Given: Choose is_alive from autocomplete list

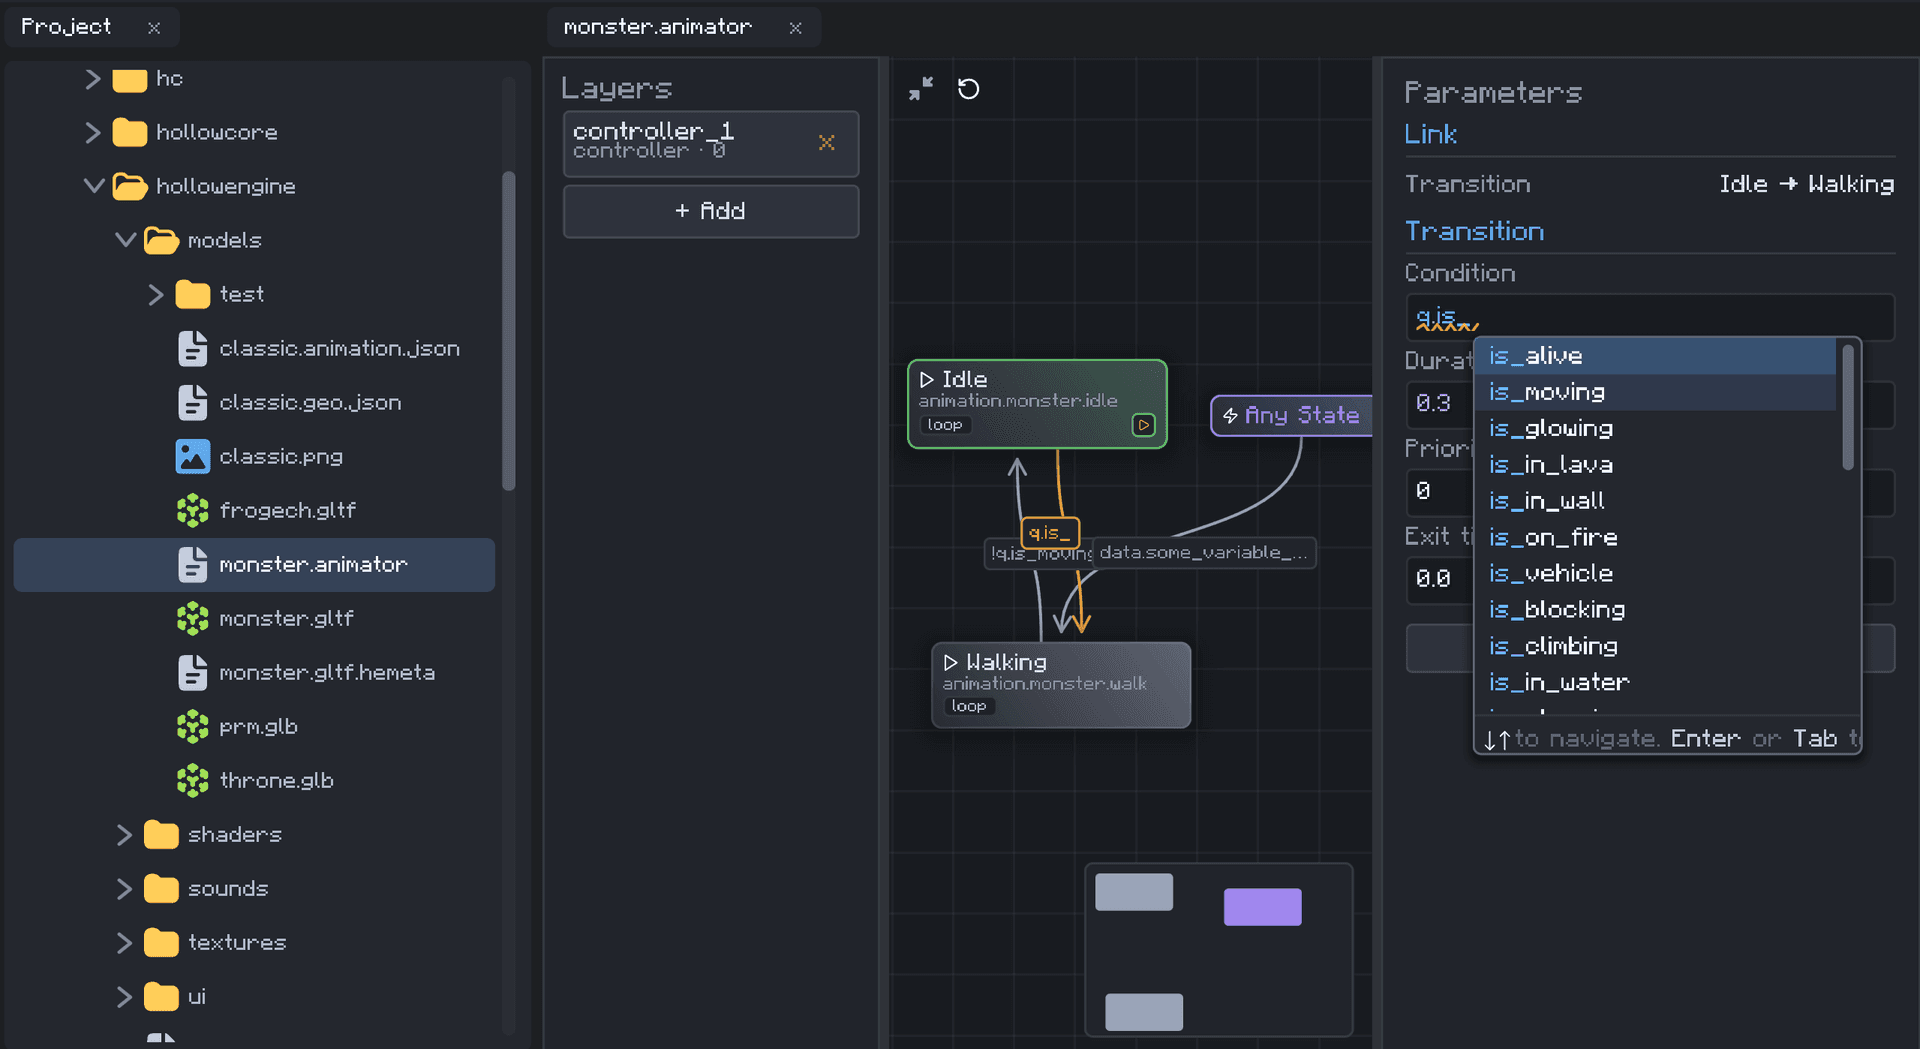Looking at the screenshot, I should (1655, 356).
